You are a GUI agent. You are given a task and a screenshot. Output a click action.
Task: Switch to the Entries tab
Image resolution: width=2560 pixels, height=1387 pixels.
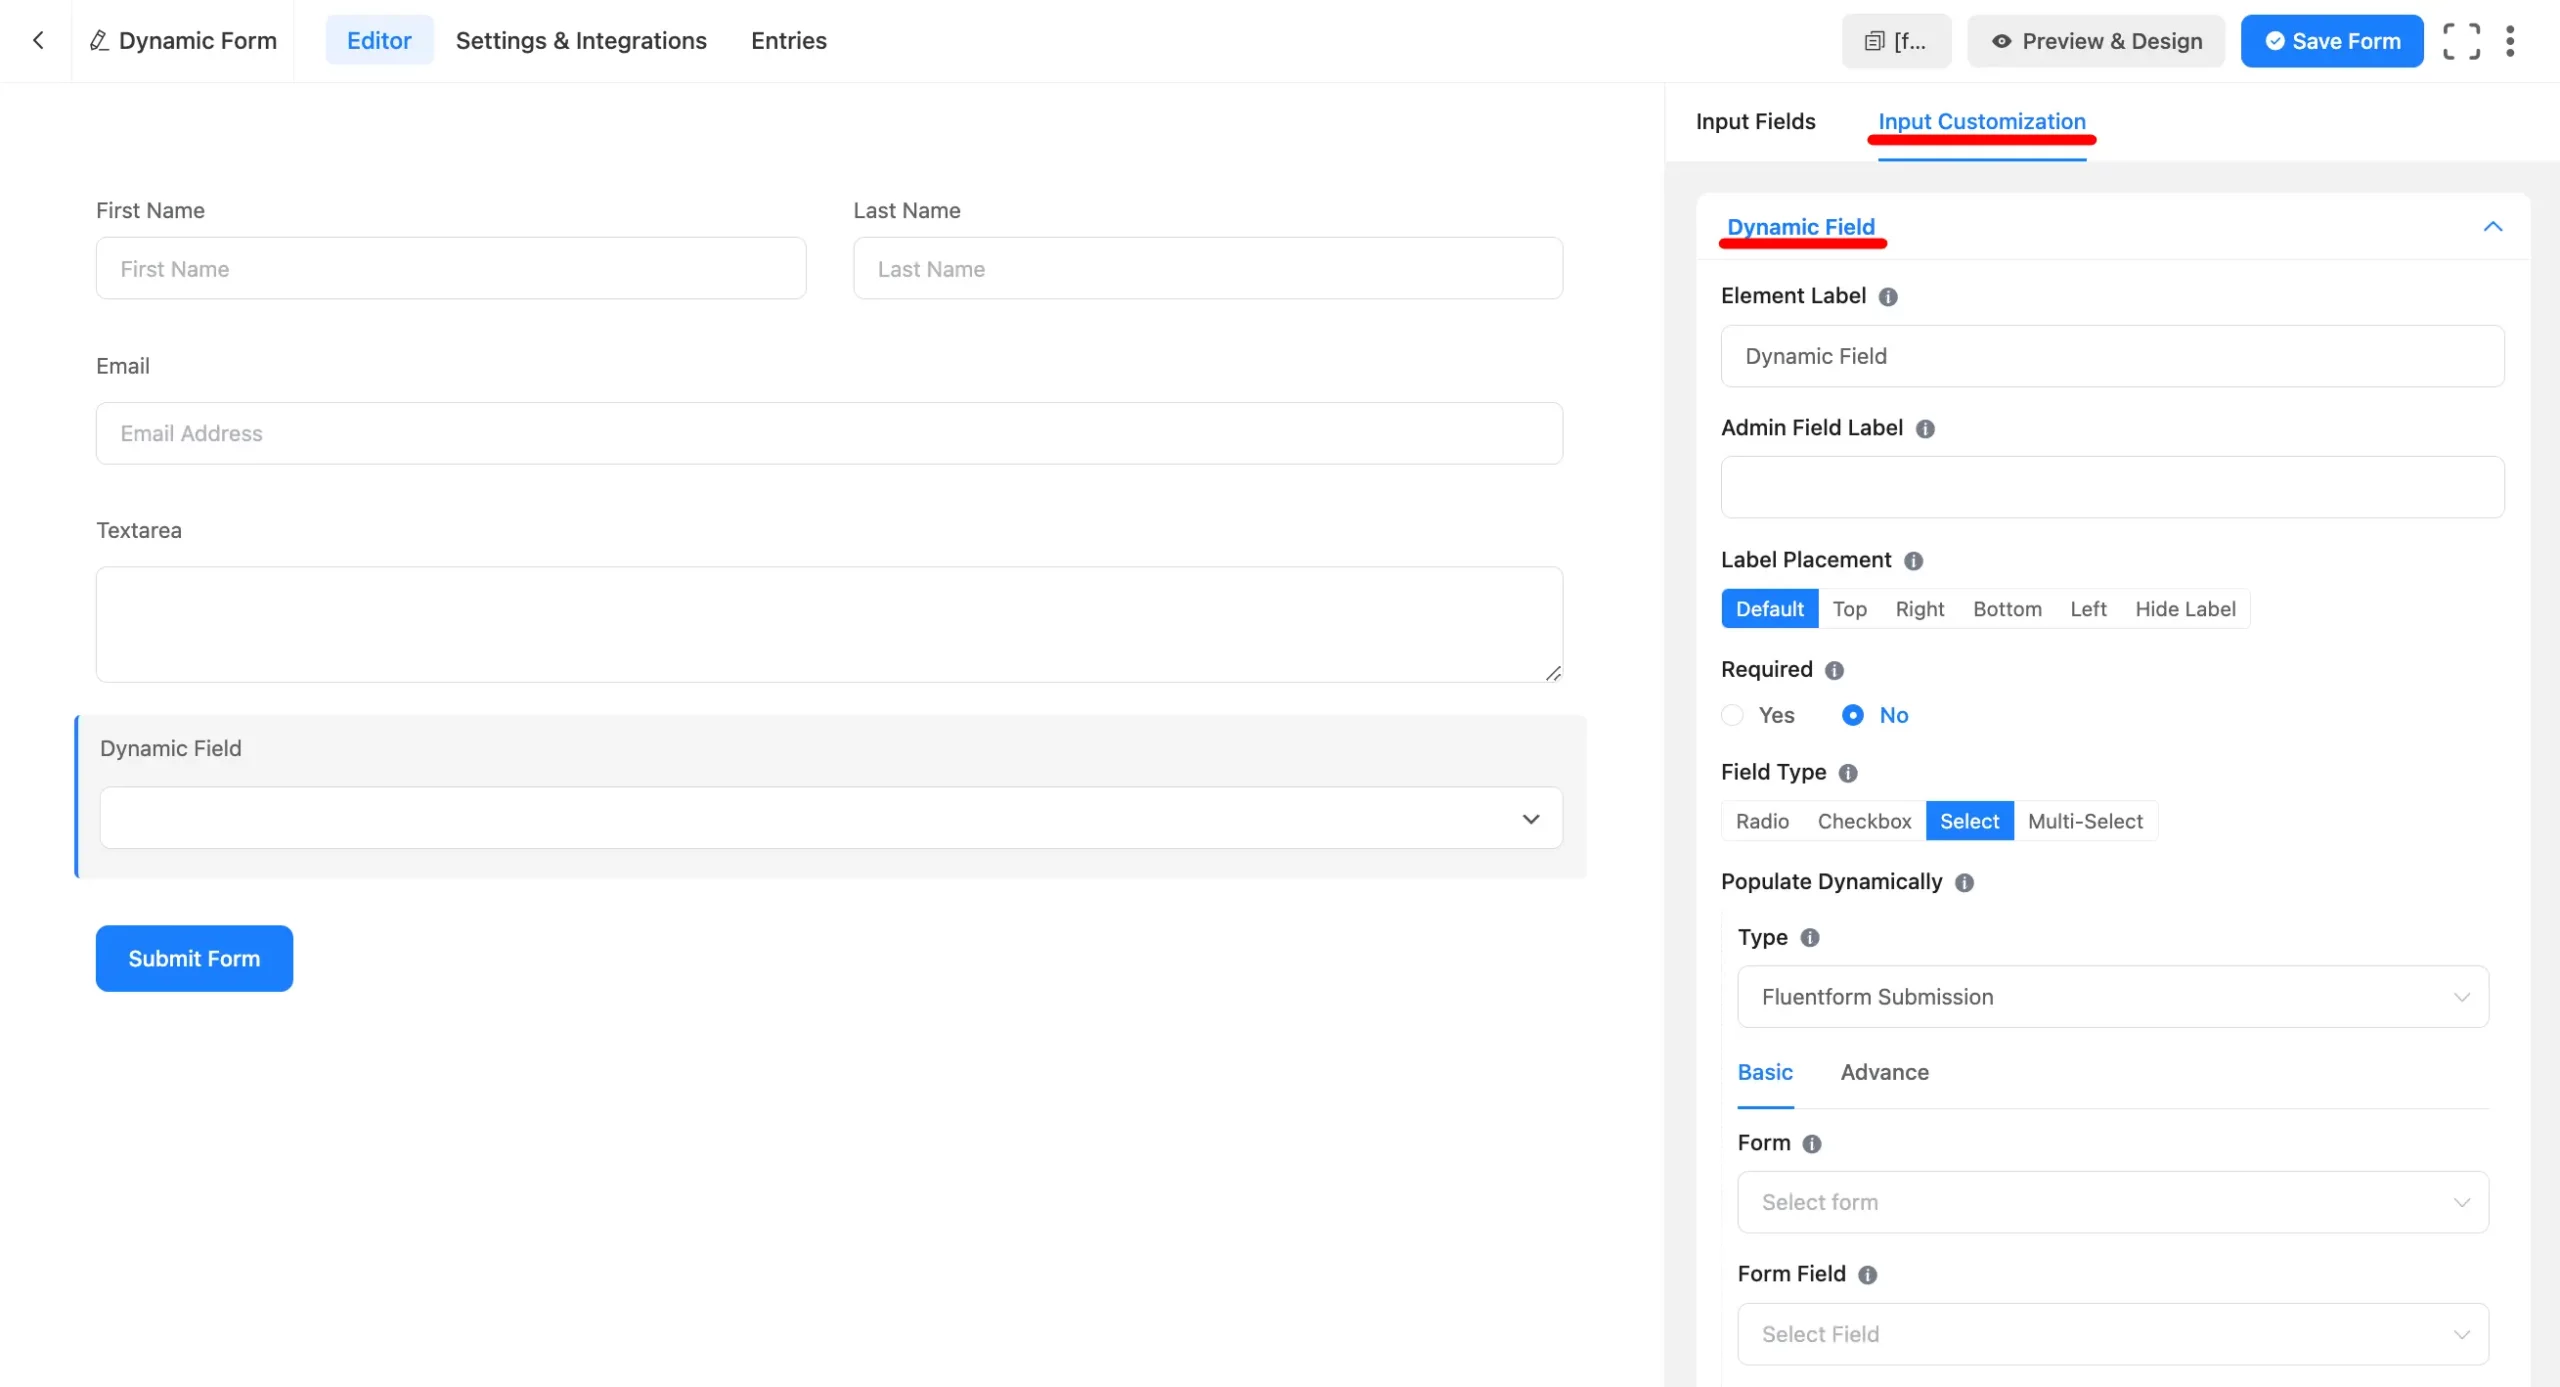coord(789,40)
